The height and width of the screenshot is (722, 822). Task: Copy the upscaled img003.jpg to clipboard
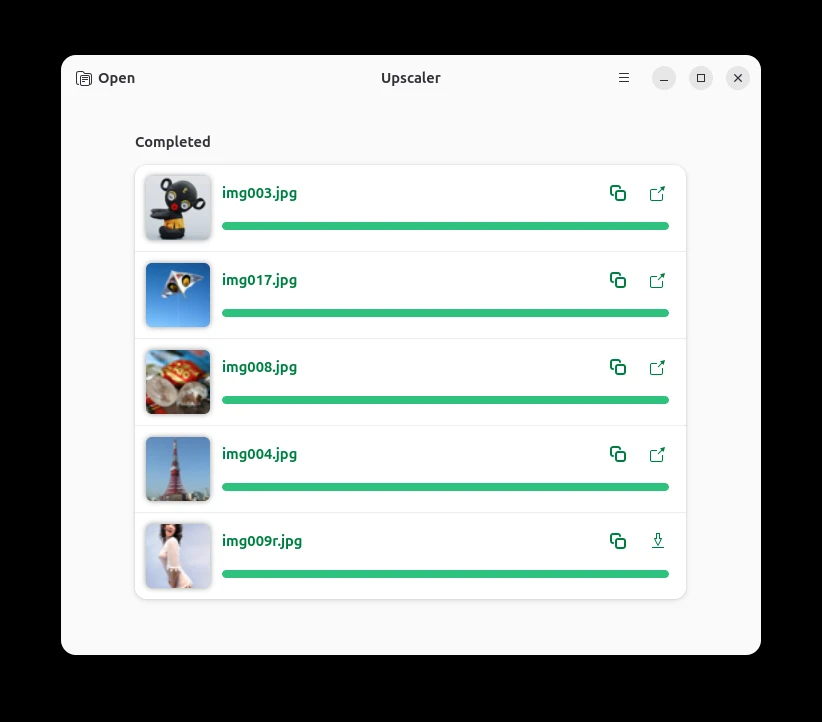[618, 193]
